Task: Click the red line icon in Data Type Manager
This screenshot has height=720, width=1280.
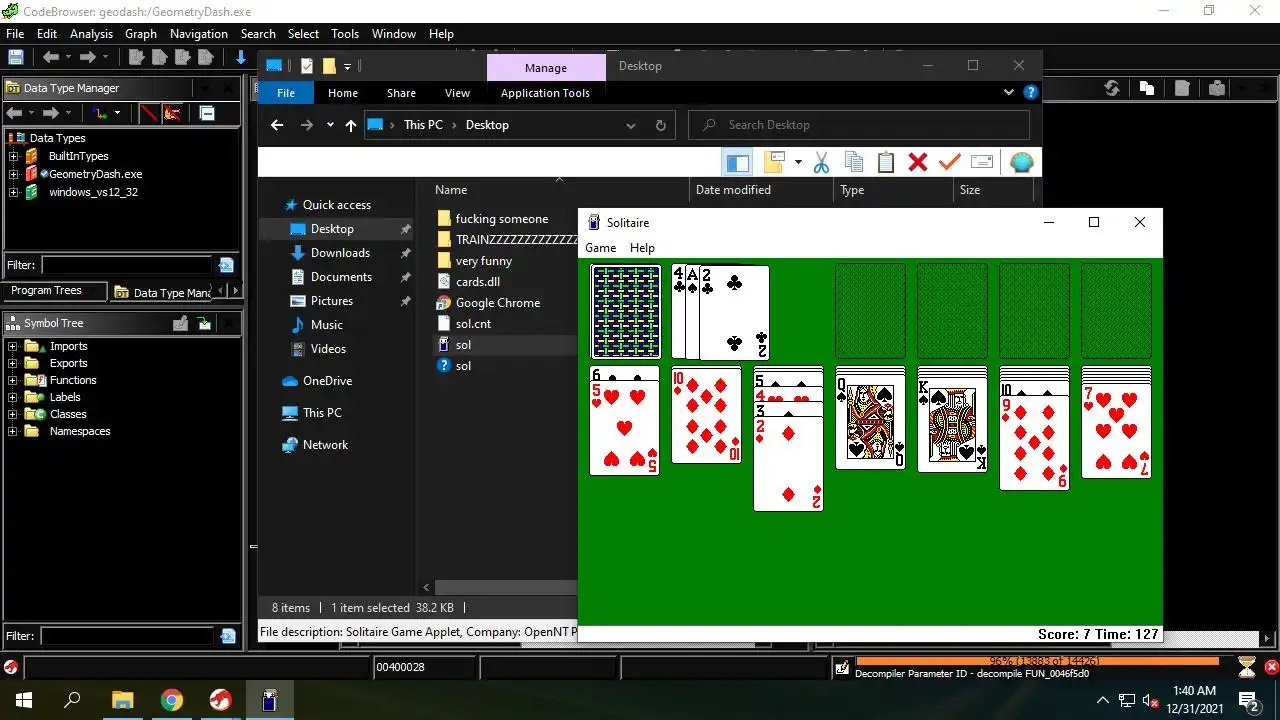Action: click(x=149, y=113)
